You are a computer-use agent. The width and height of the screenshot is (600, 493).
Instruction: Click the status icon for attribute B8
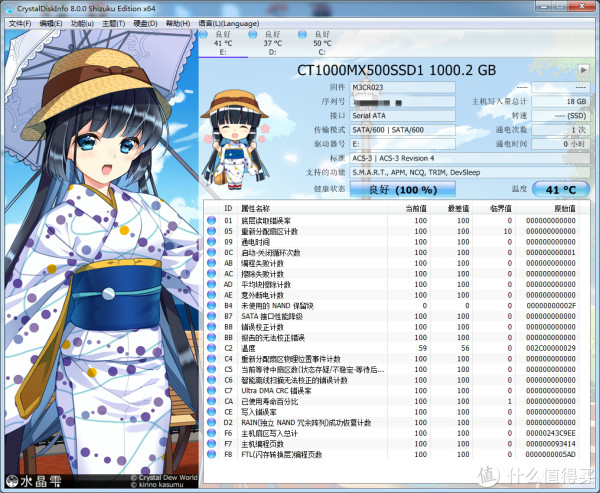click(x=211, y=326)
